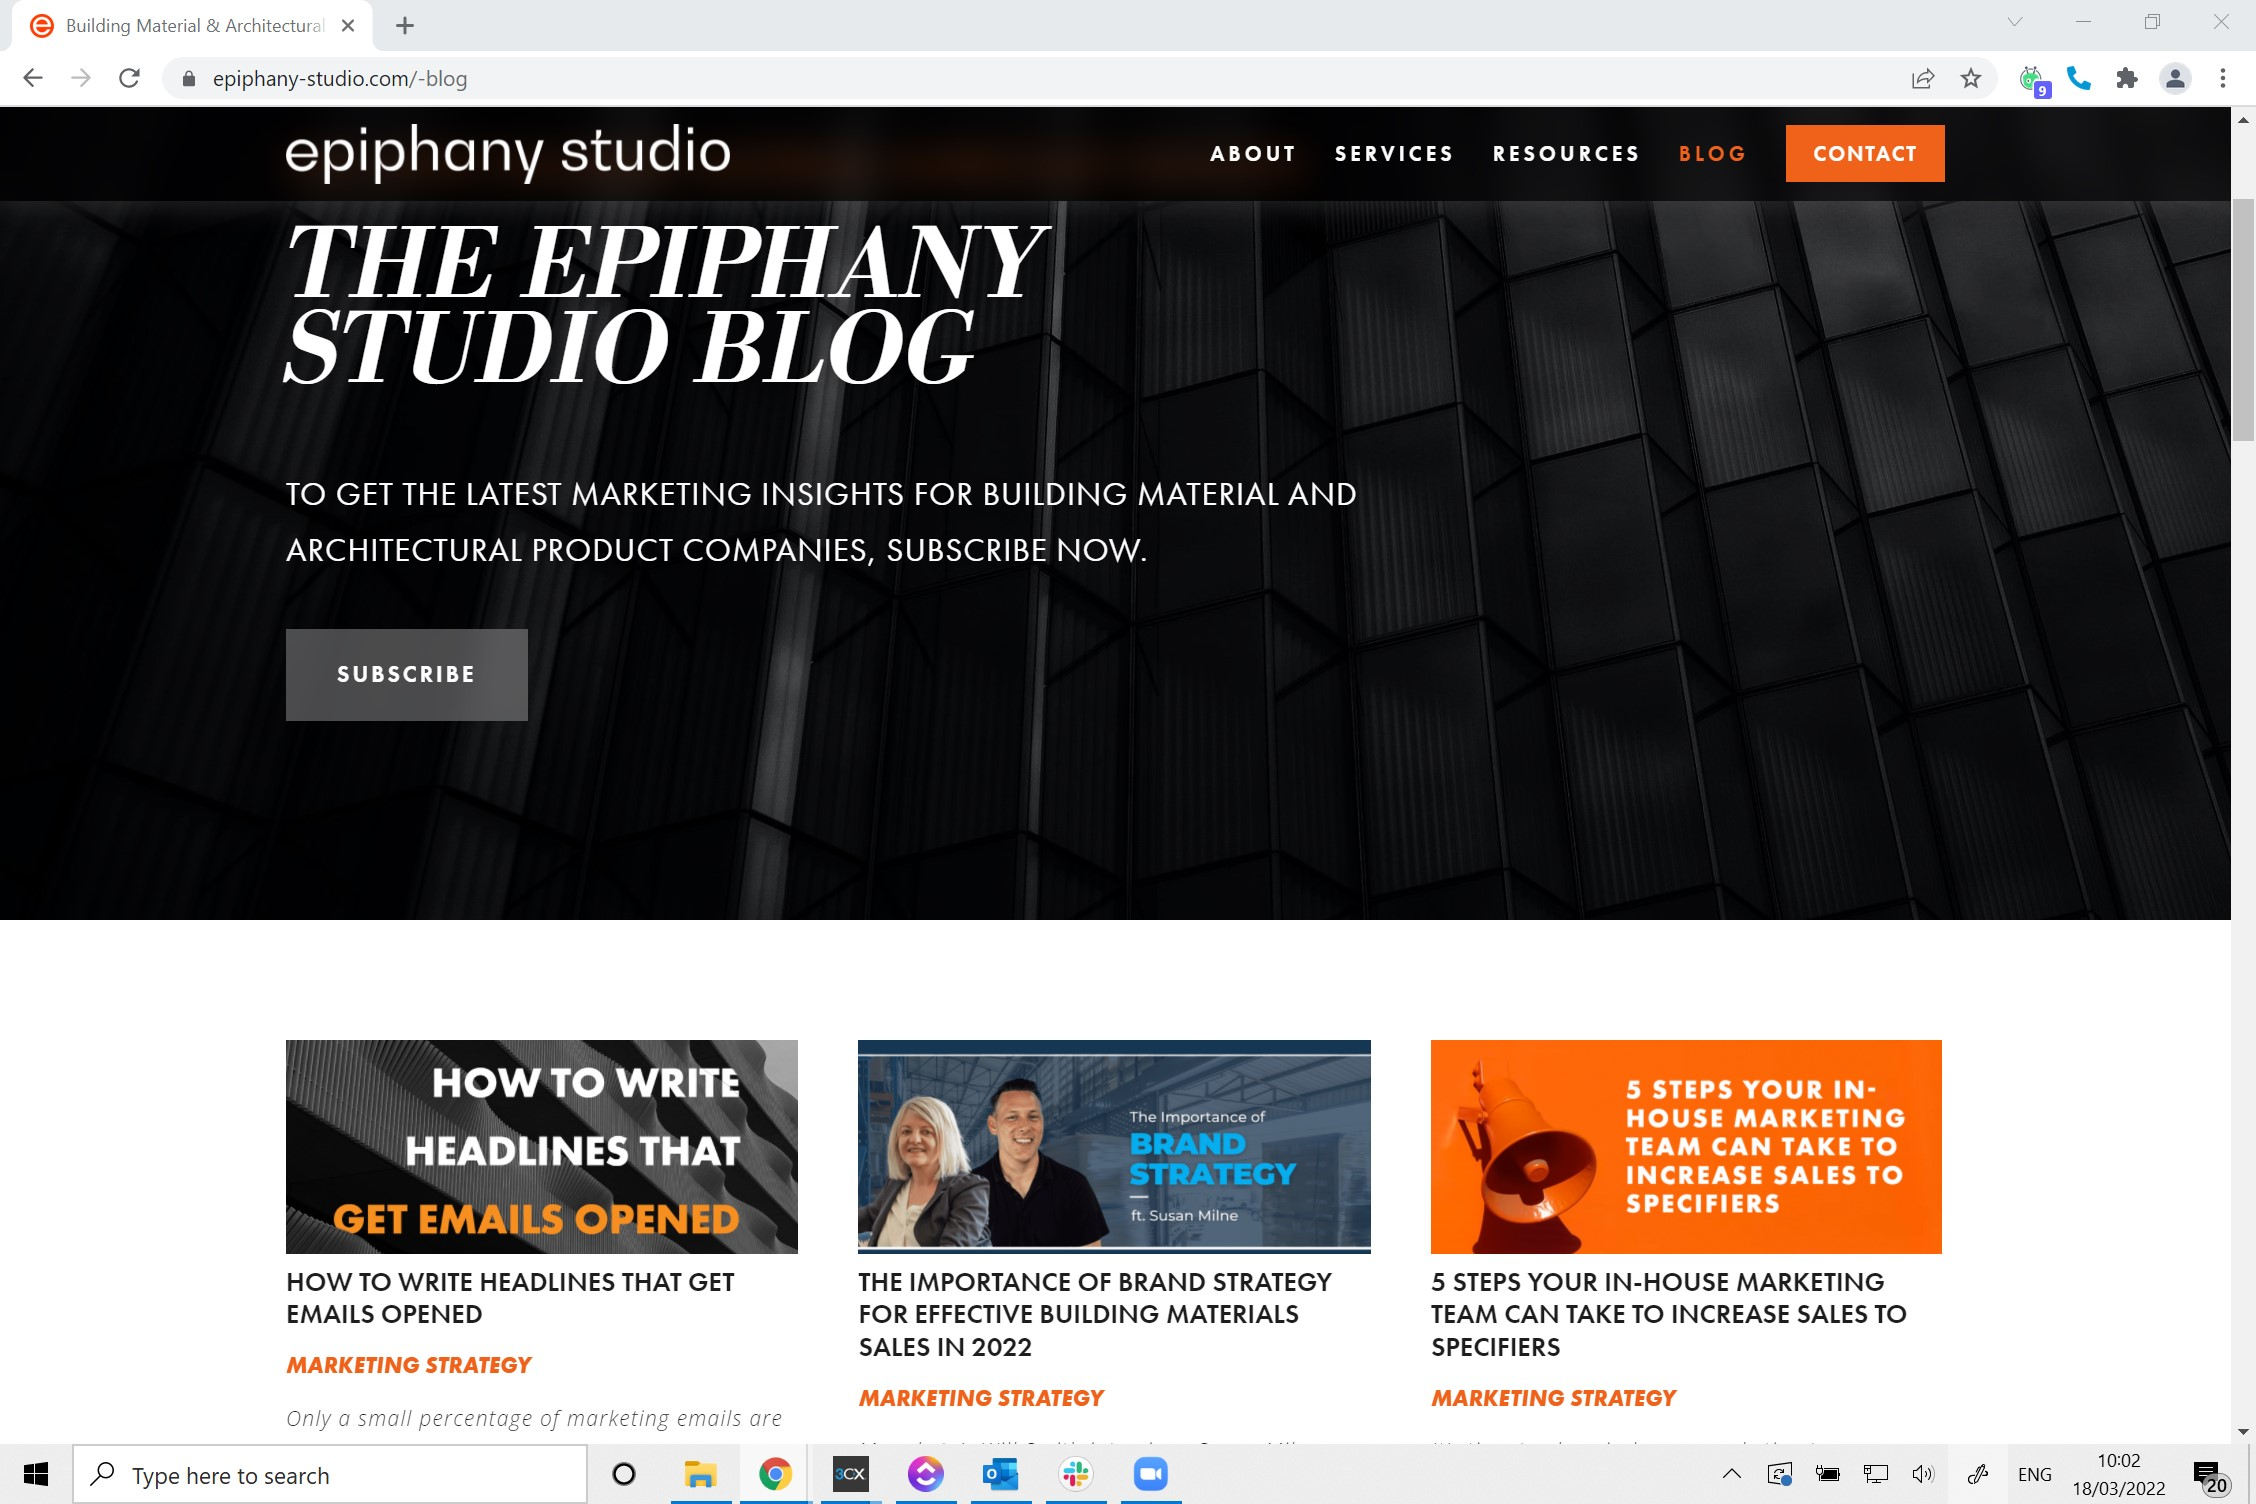Click the page scrollbar thumb
Screen dimensions: 2256x1504
coord(2243,320)
